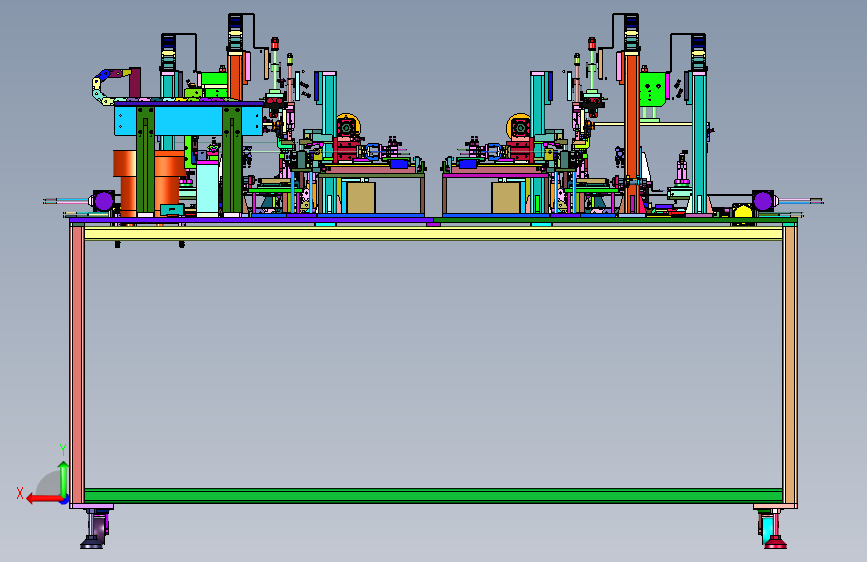Select the right yellow-ringed gear motor

(x=519, y=127)
